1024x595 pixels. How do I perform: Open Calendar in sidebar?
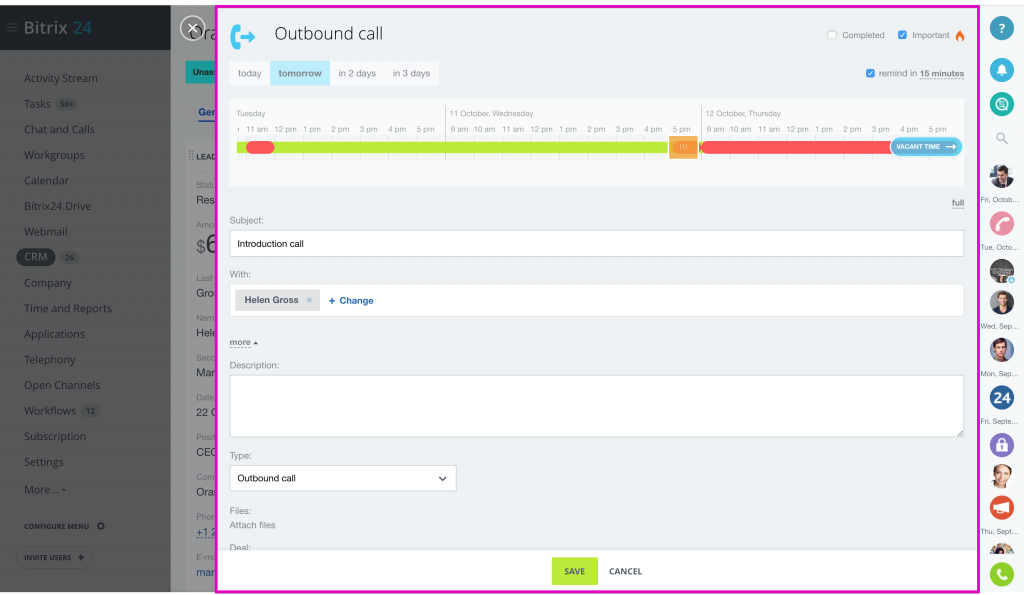(46, 180)
